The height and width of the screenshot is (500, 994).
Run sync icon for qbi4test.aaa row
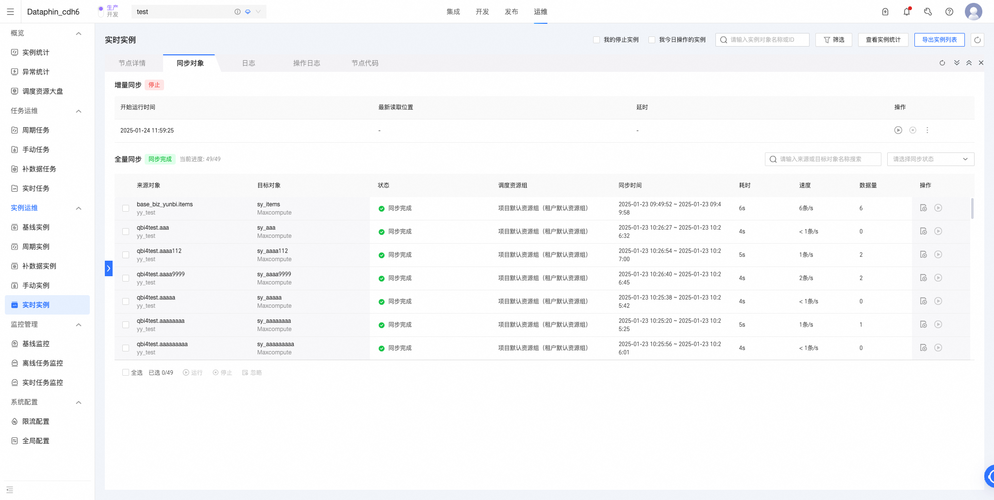coord(938,231)
